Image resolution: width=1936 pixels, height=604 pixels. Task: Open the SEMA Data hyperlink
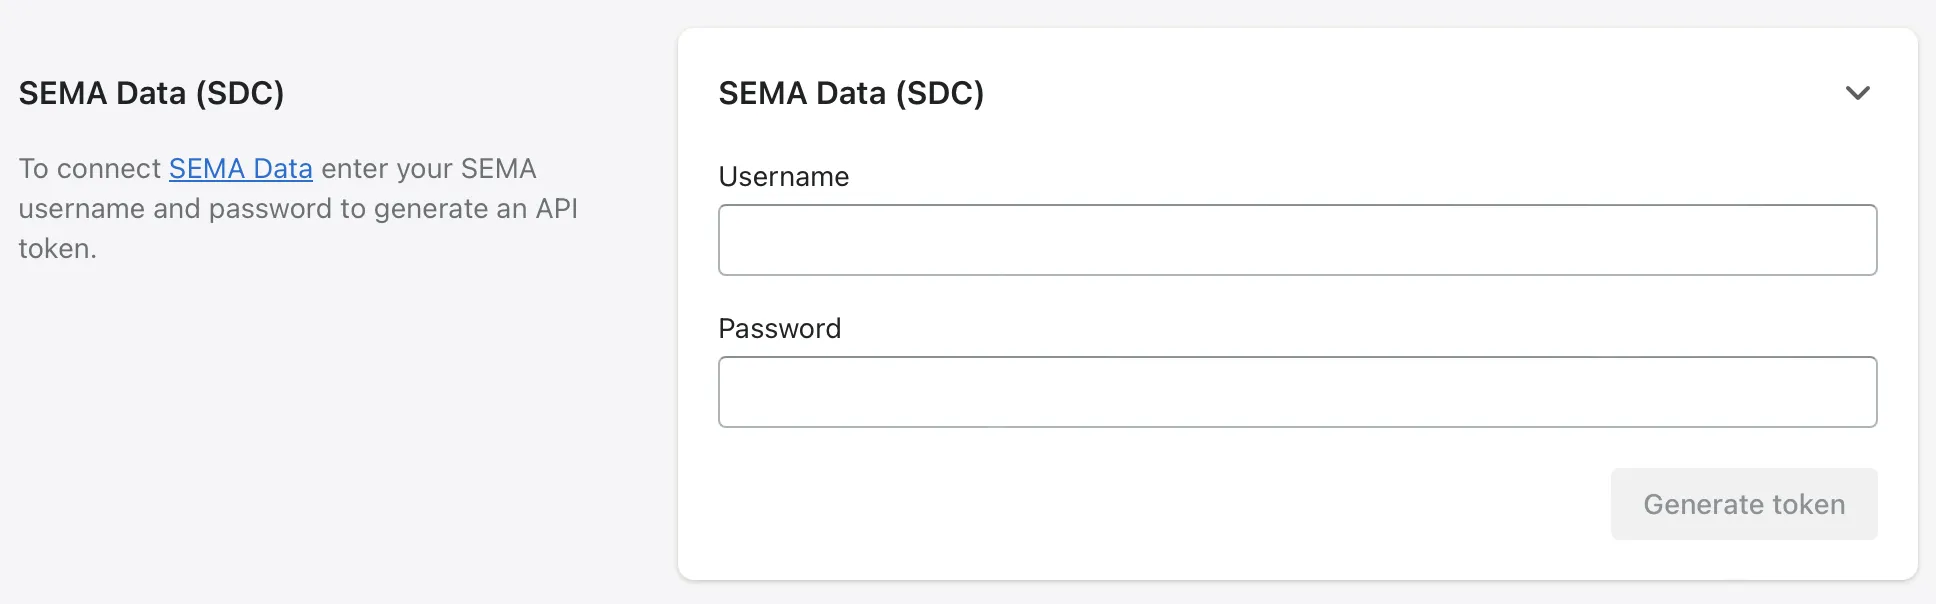pos(240,168)
